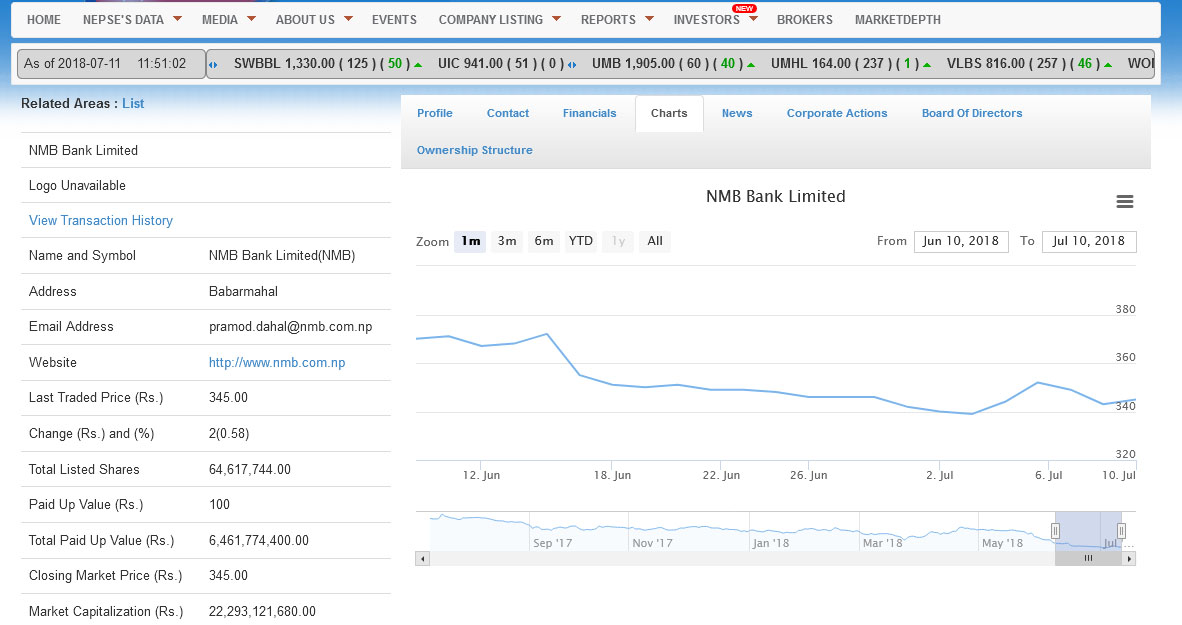Image resolution: width=1182 pixels, height=625 pixels.
Task: Click the '2. Jul' x-axis label
Action: tap(940, 475)
